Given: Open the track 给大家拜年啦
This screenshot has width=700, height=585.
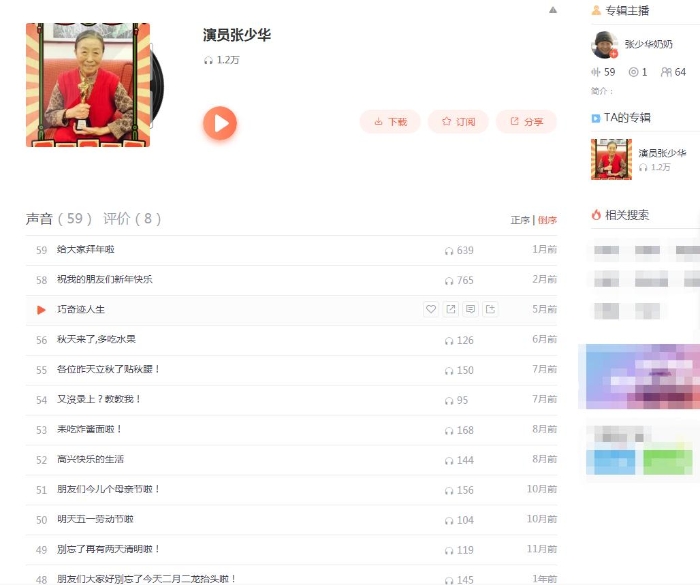Looking at the screenshot, I should point(86,250).
